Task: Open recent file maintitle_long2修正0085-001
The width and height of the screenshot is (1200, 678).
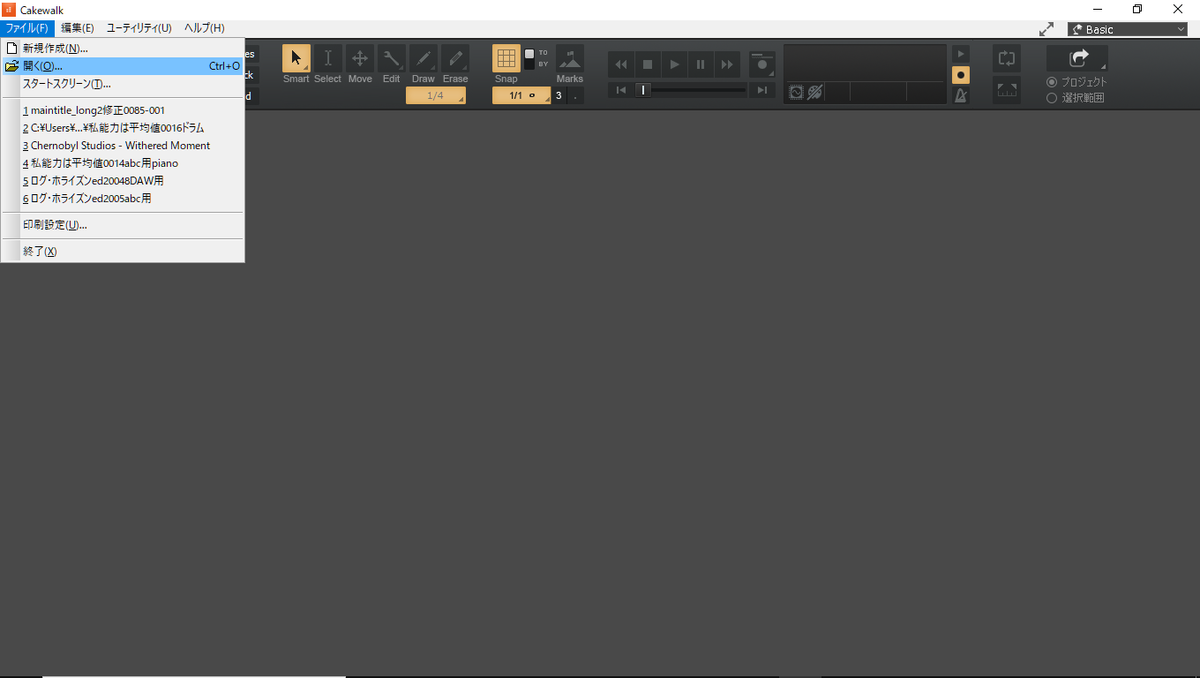Action: point(122,110)
